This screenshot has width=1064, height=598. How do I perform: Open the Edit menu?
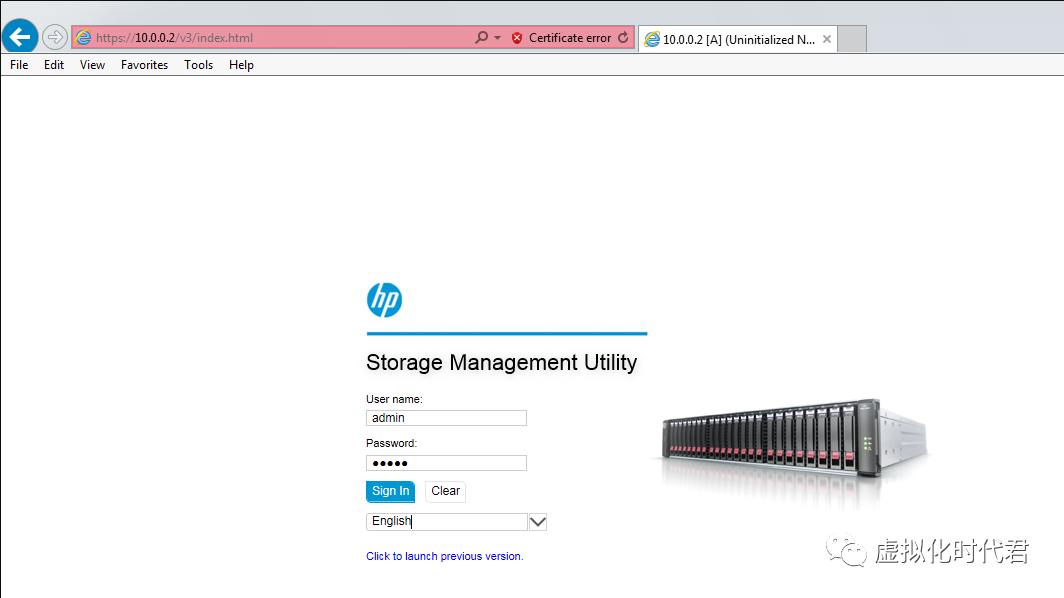pyautogui.click(x=54, y=64)
